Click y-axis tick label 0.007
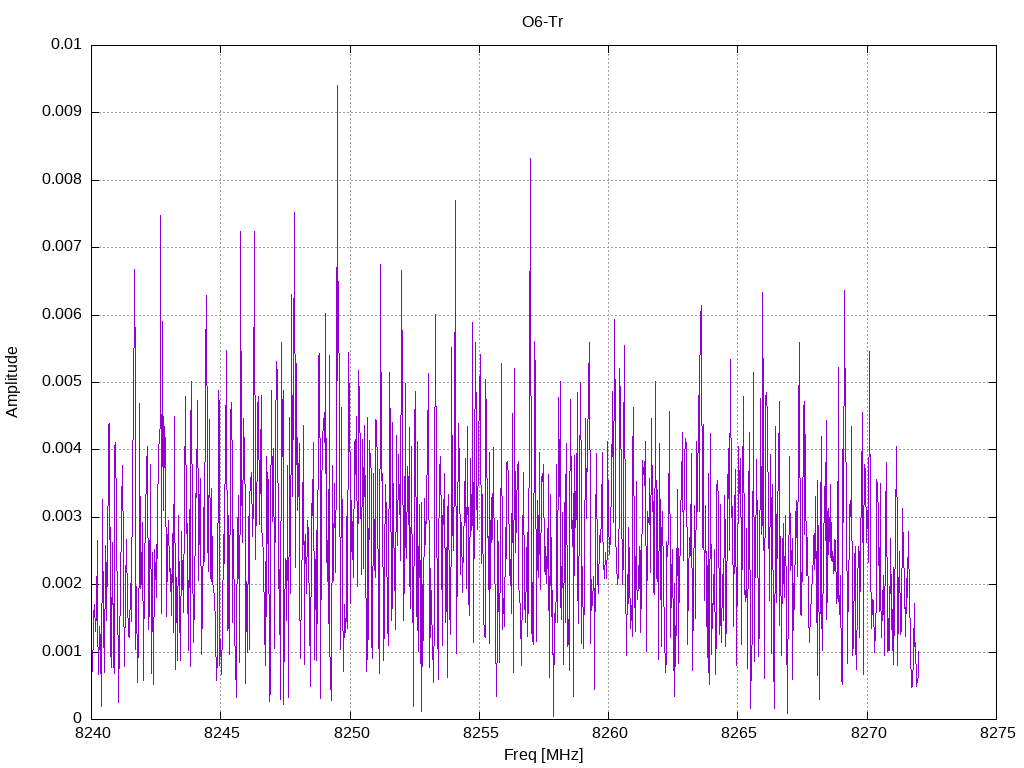Viewport: 1024px width, 768px height. pyautogui.click(x=62, y=247)
